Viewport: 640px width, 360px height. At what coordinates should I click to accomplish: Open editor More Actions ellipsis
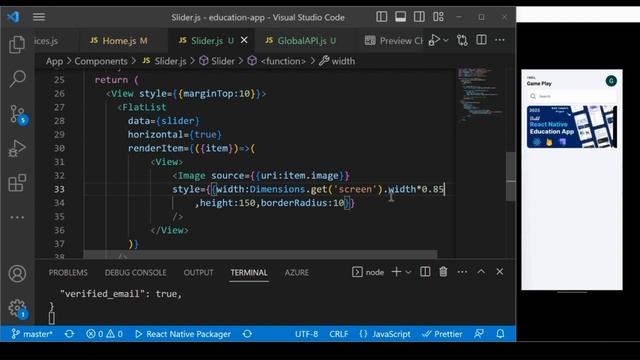[x=500, y=40]
